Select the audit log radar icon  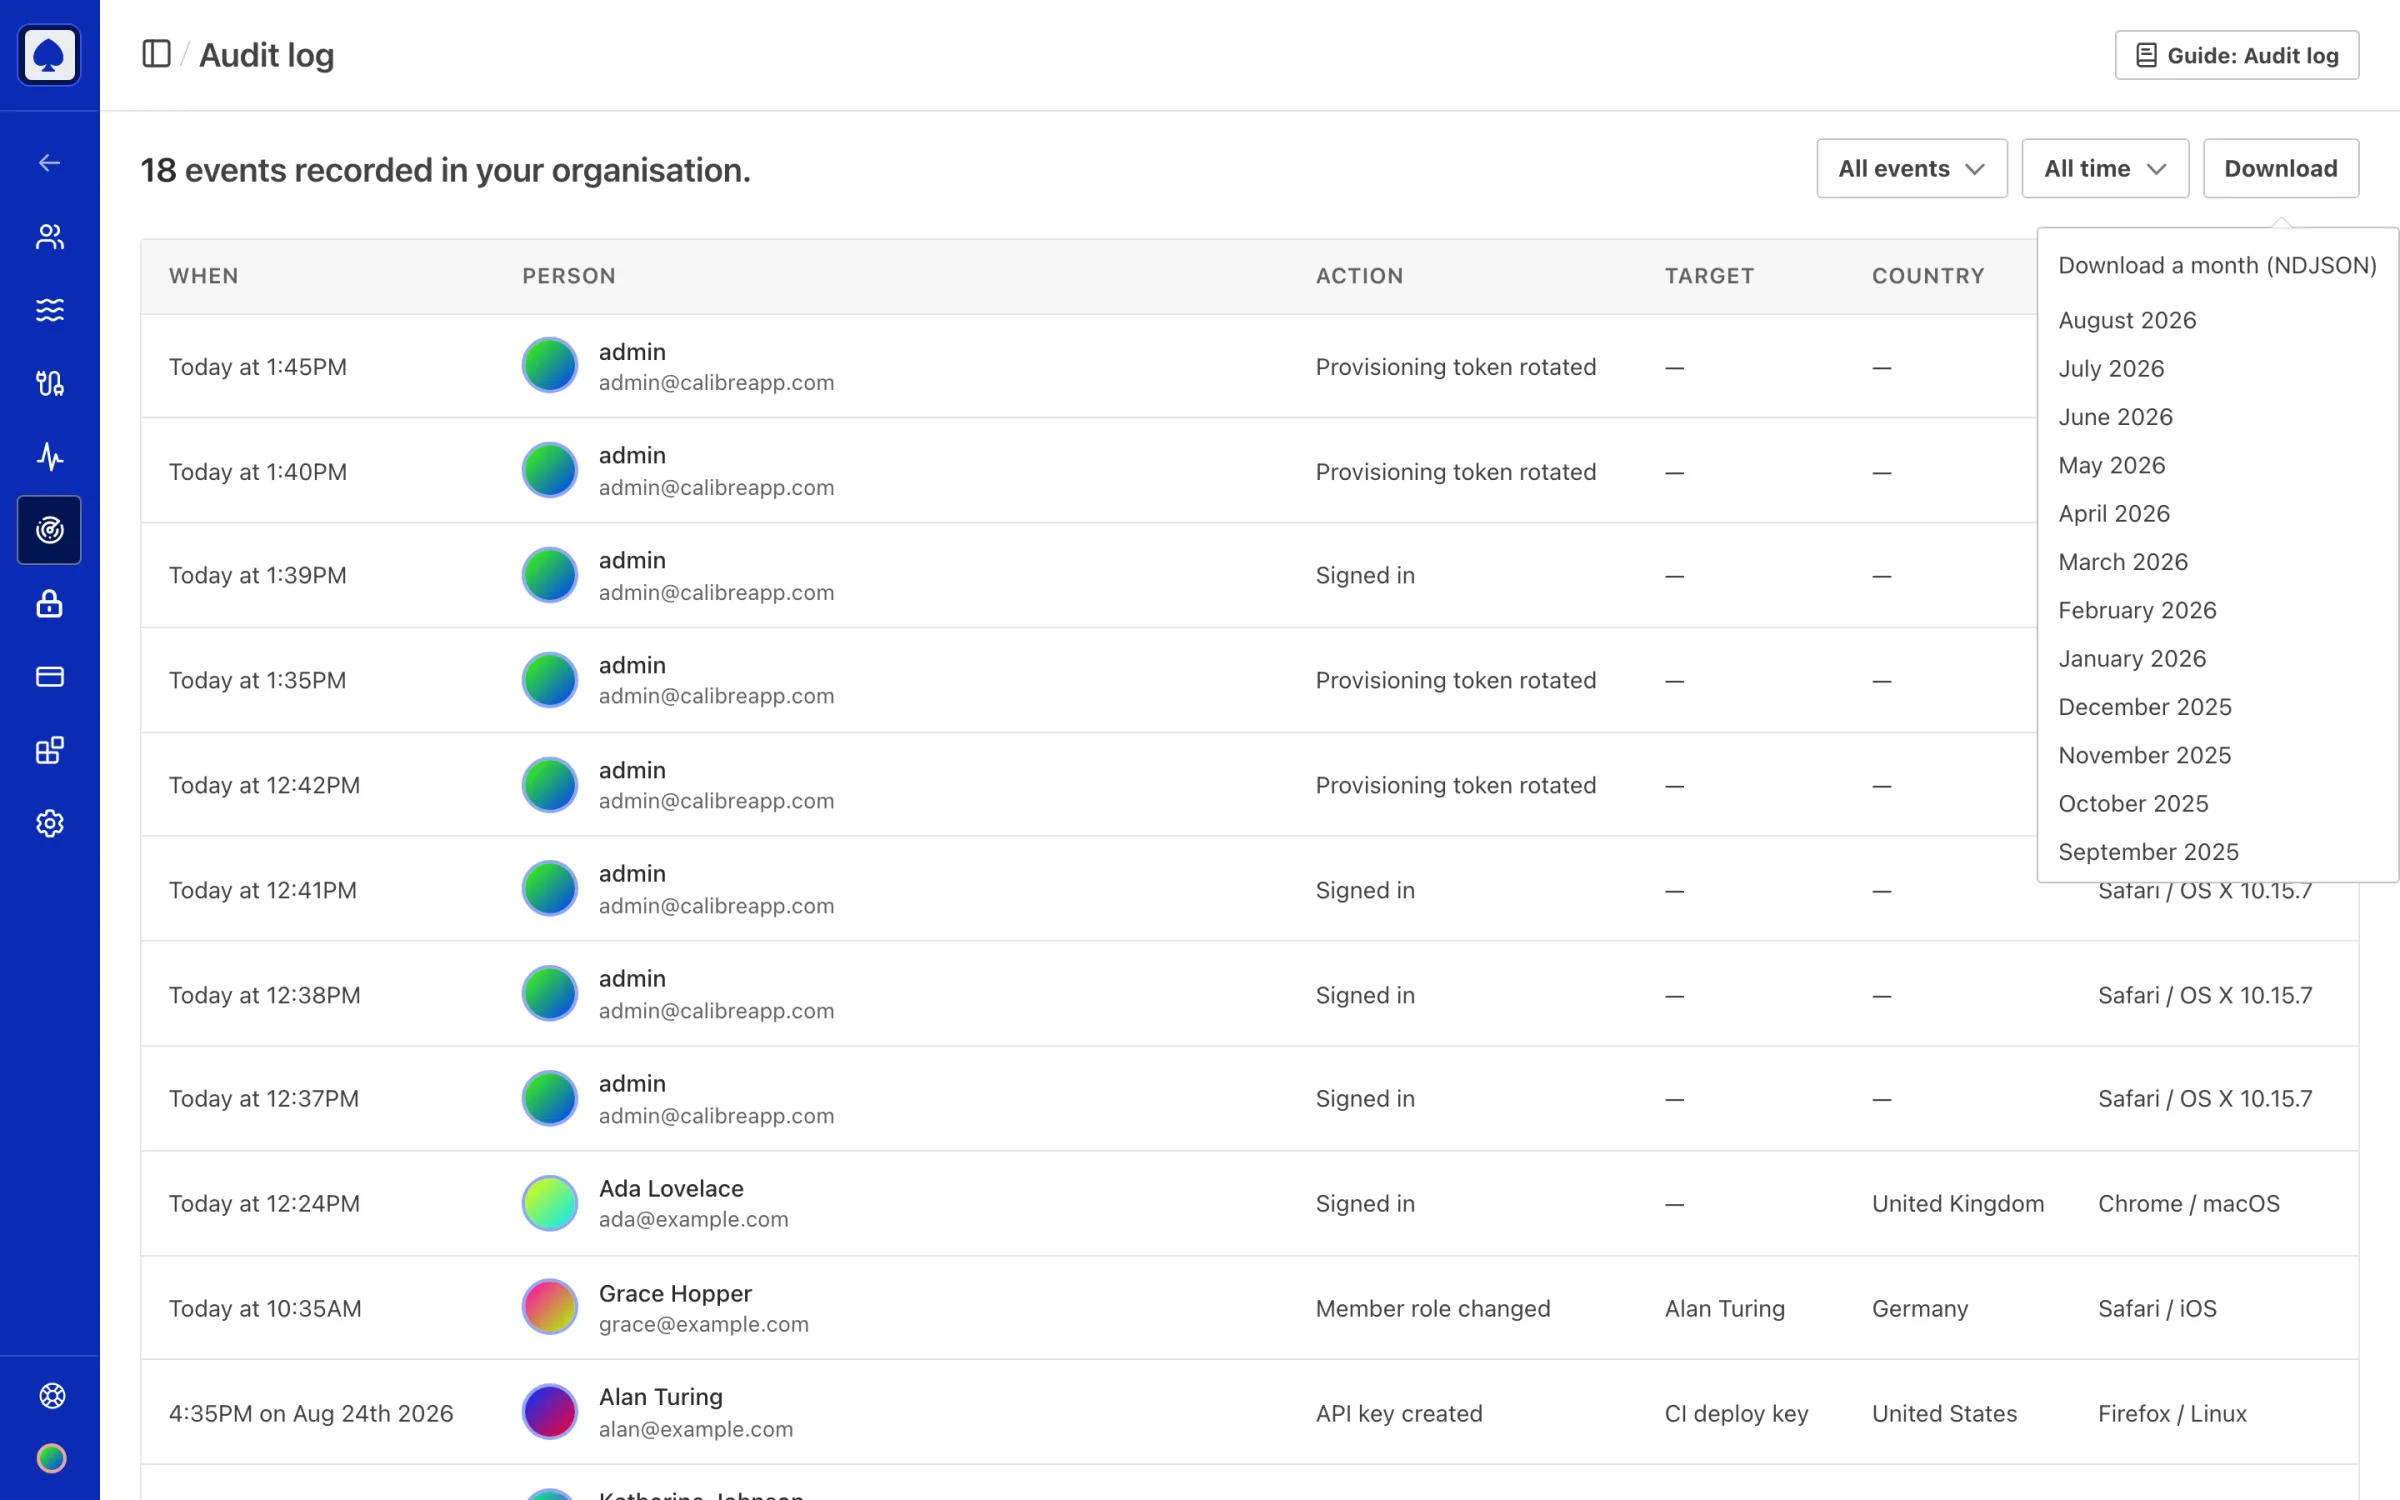coord(49,530)
